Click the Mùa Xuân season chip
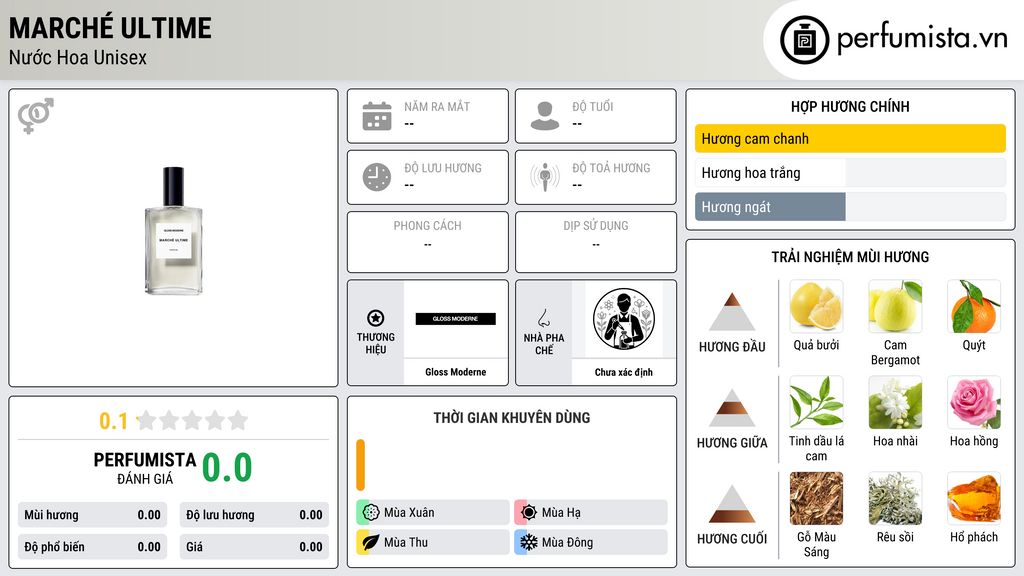 click(x=433, y=512)
